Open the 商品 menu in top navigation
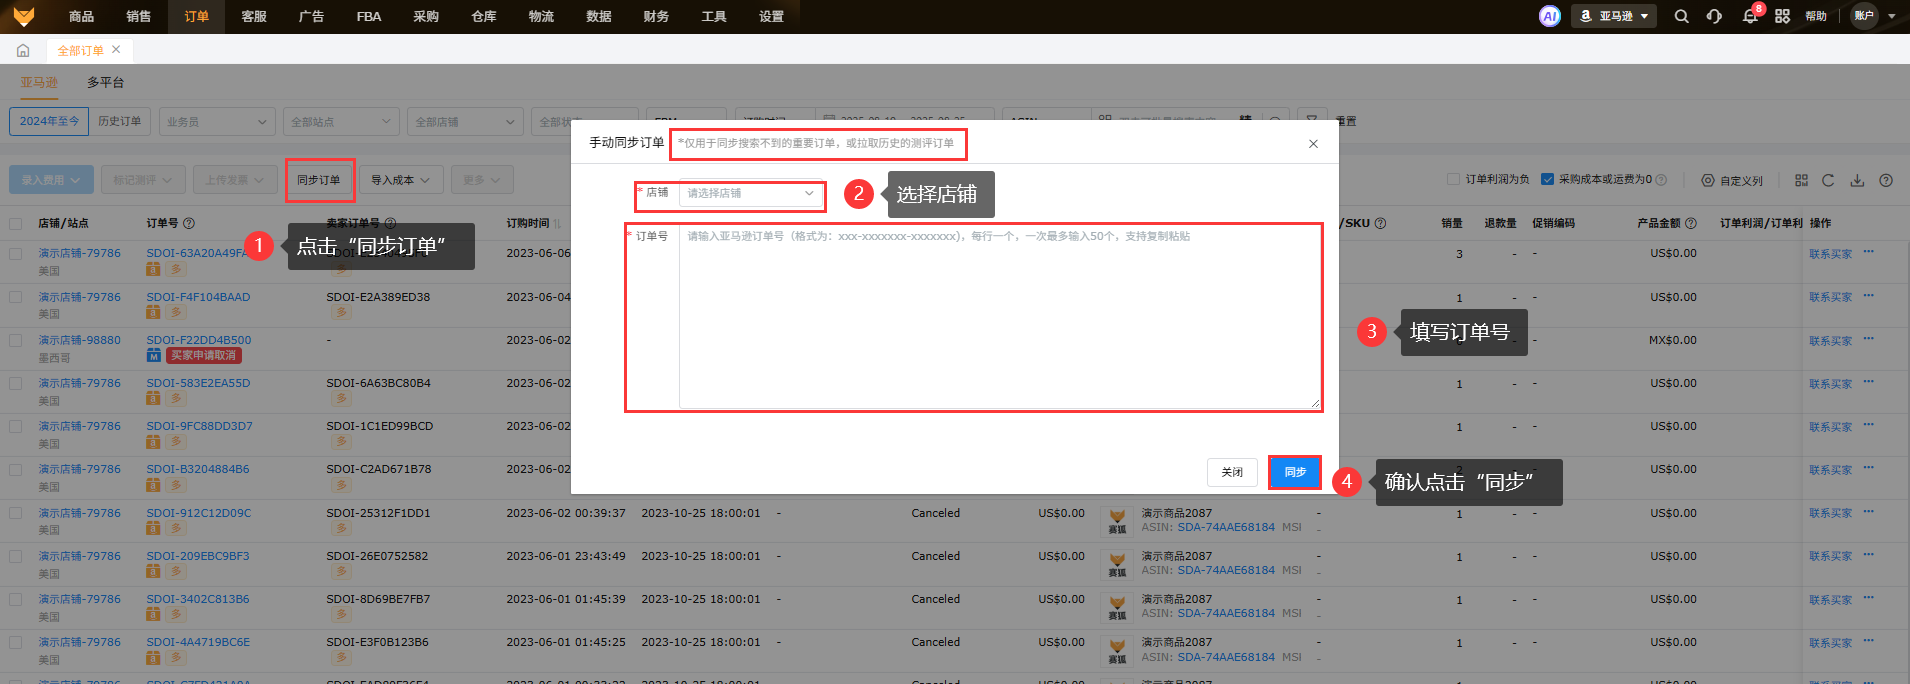Viewport: 1910px width, 684px height. [81, 16]
